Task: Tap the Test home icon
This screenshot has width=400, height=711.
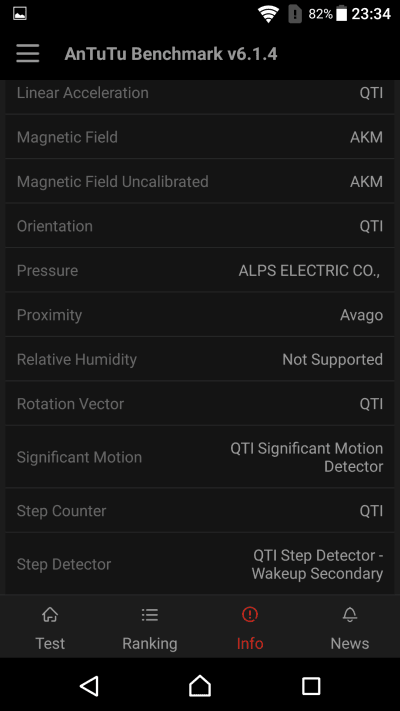Action: [x=50, y=615]
